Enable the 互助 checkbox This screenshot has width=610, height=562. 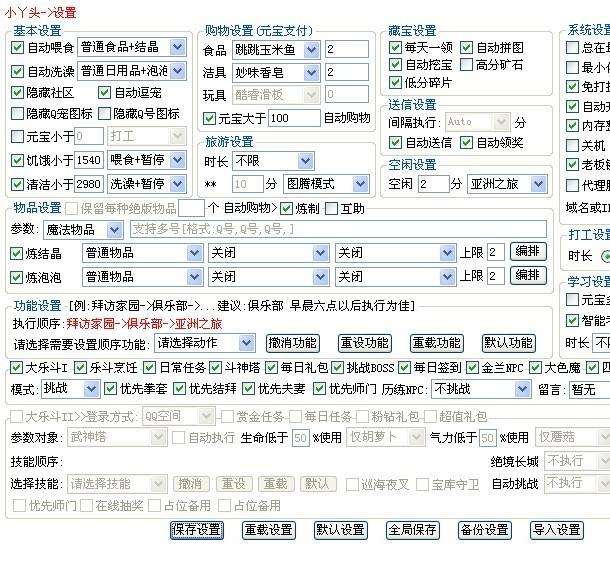pyautogui.click(x=331, y=208)
